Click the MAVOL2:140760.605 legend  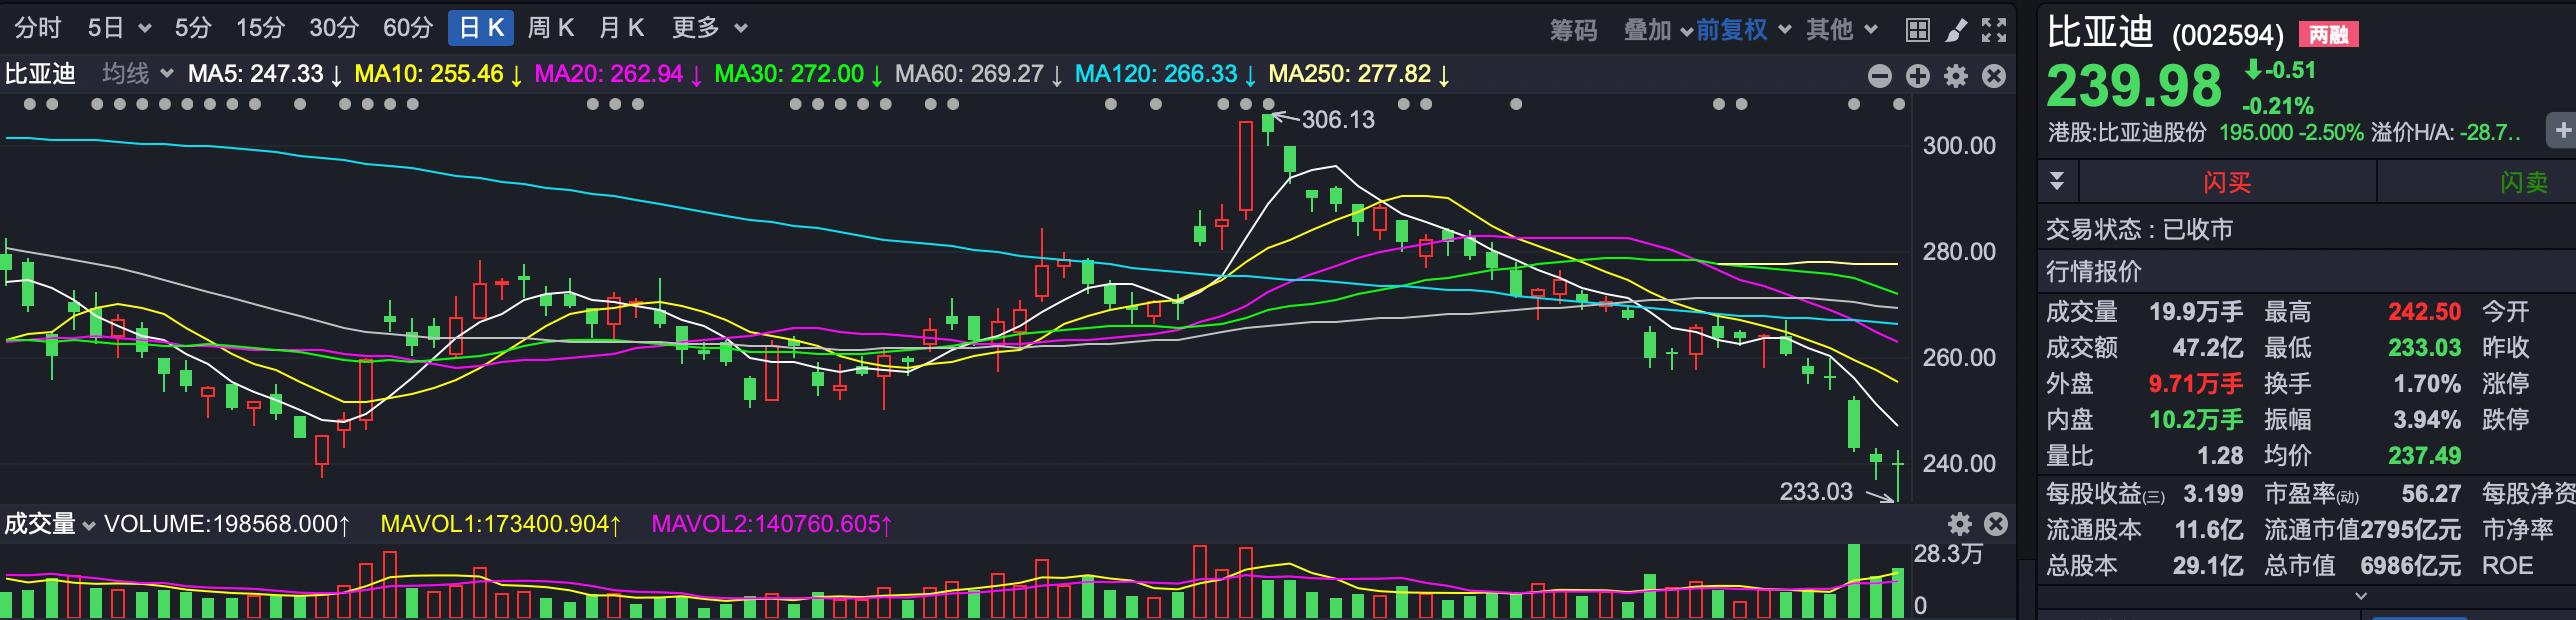772,524
